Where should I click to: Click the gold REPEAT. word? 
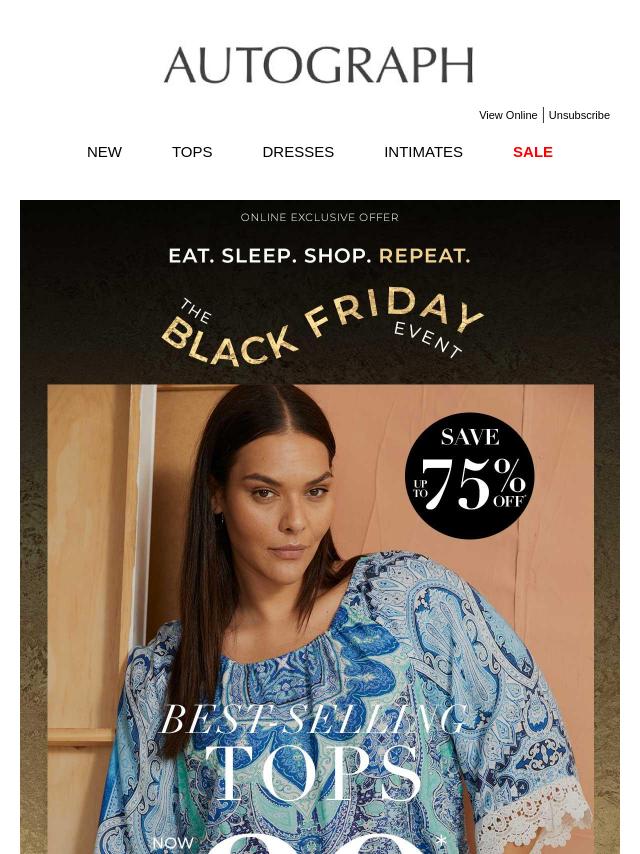click(x=425, y=256)
